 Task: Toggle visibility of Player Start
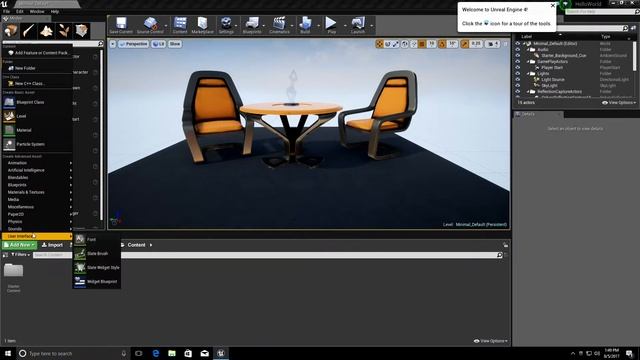[x=518, y=67]
